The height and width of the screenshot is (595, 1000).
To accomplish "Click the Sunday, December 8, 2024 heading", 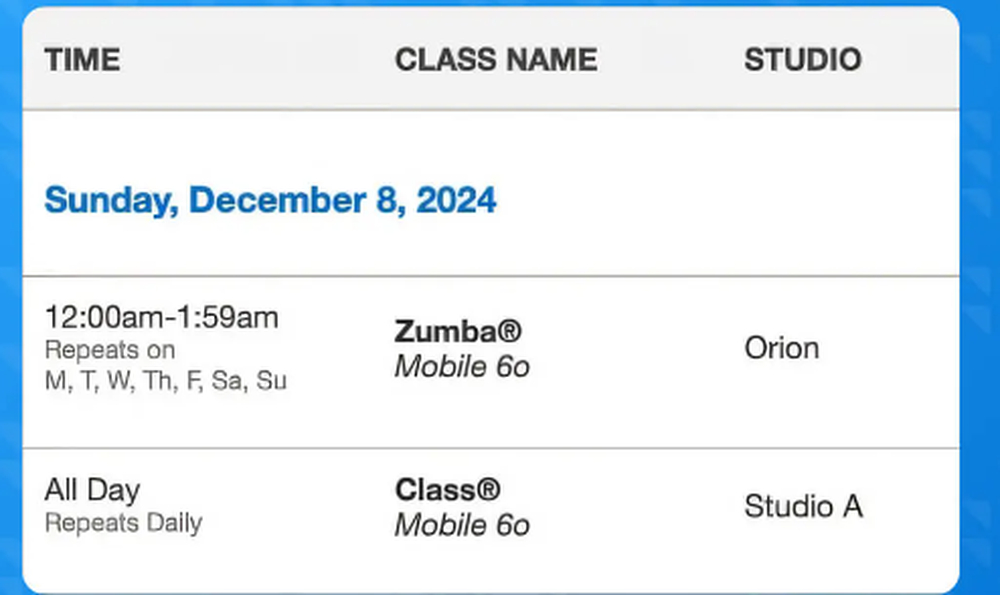I will tap(270, 200).
